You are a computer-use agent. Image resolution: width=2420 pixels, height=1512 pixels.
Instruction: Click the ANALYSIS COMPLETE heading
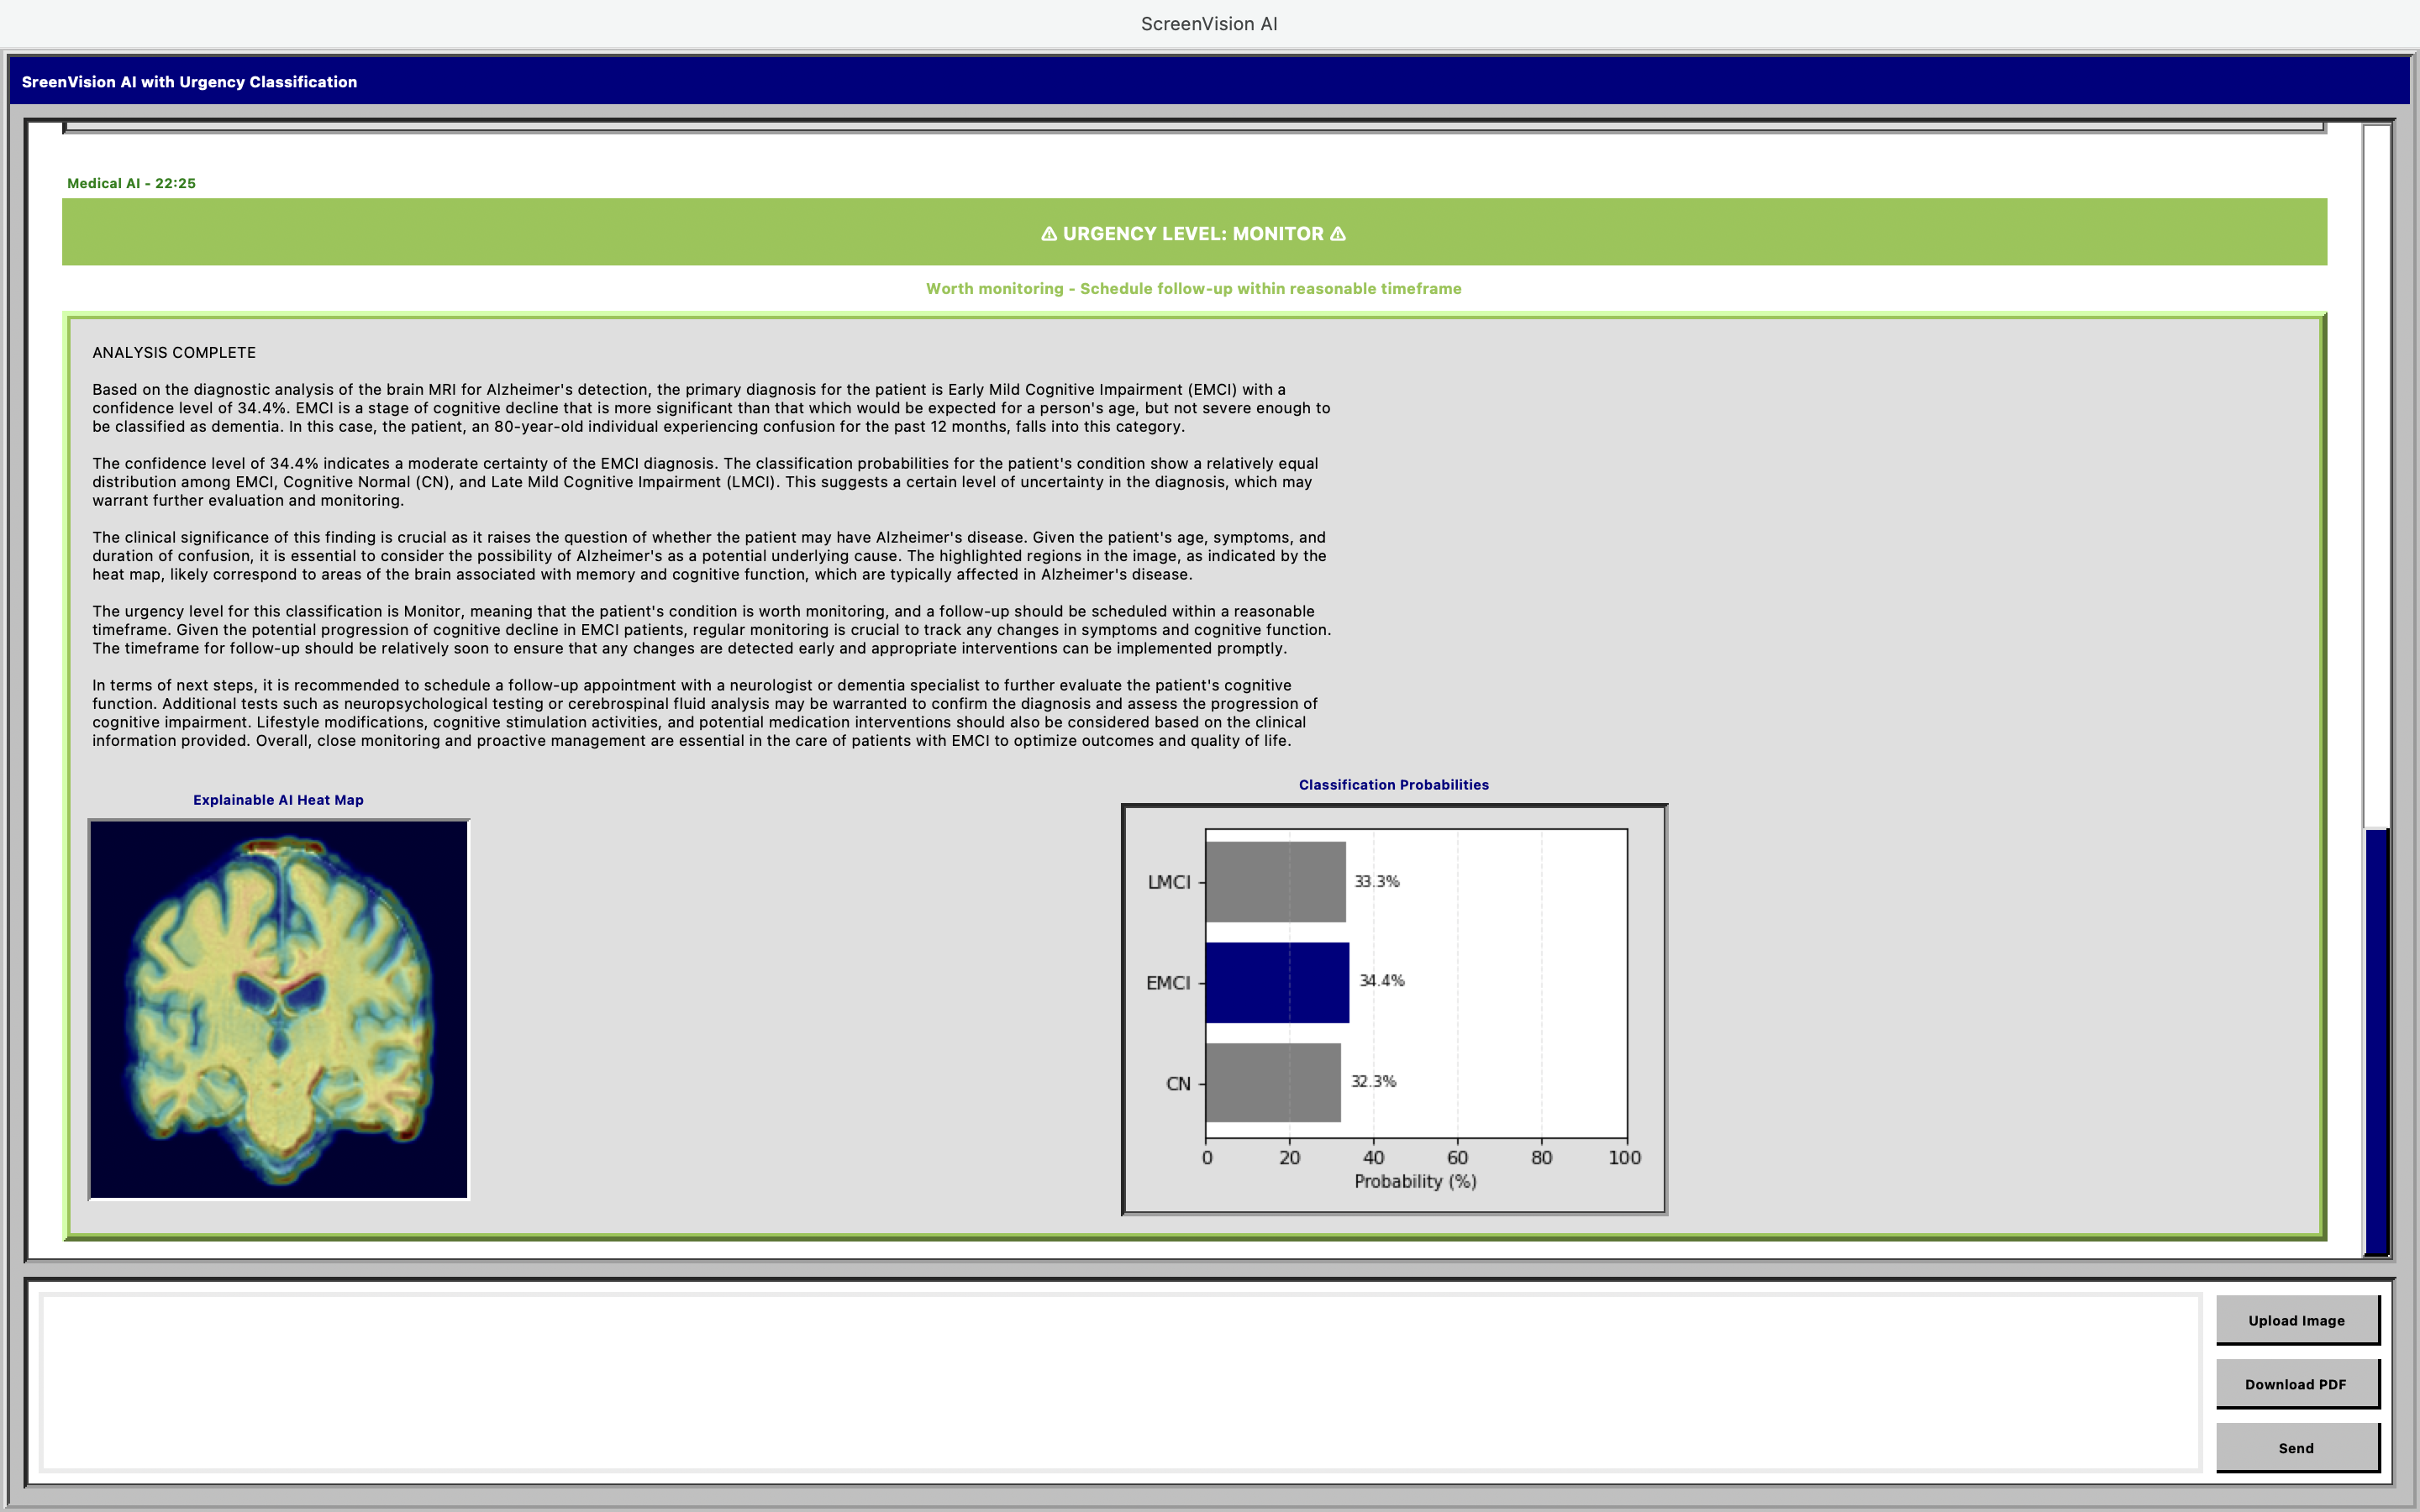(172, 352)
